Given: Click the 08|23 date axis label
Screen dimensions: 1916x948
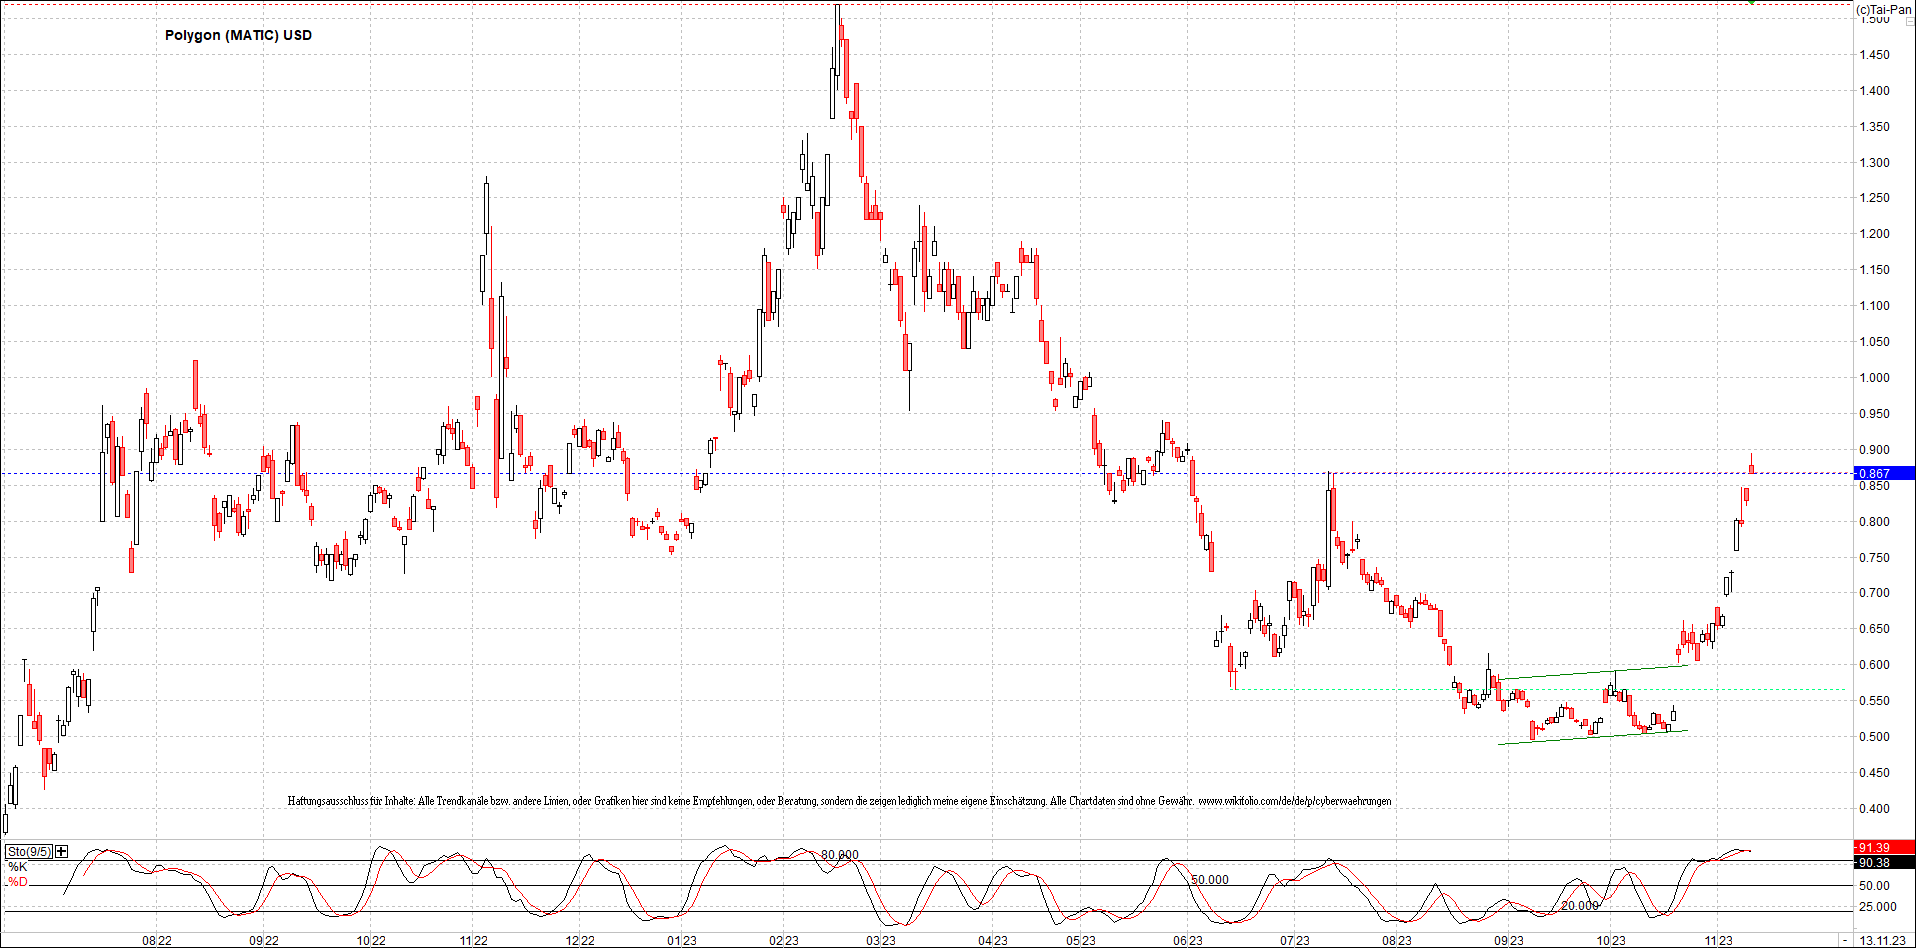Looking at the screenshot, I should pyautogui.click(x=1397, y=940).
